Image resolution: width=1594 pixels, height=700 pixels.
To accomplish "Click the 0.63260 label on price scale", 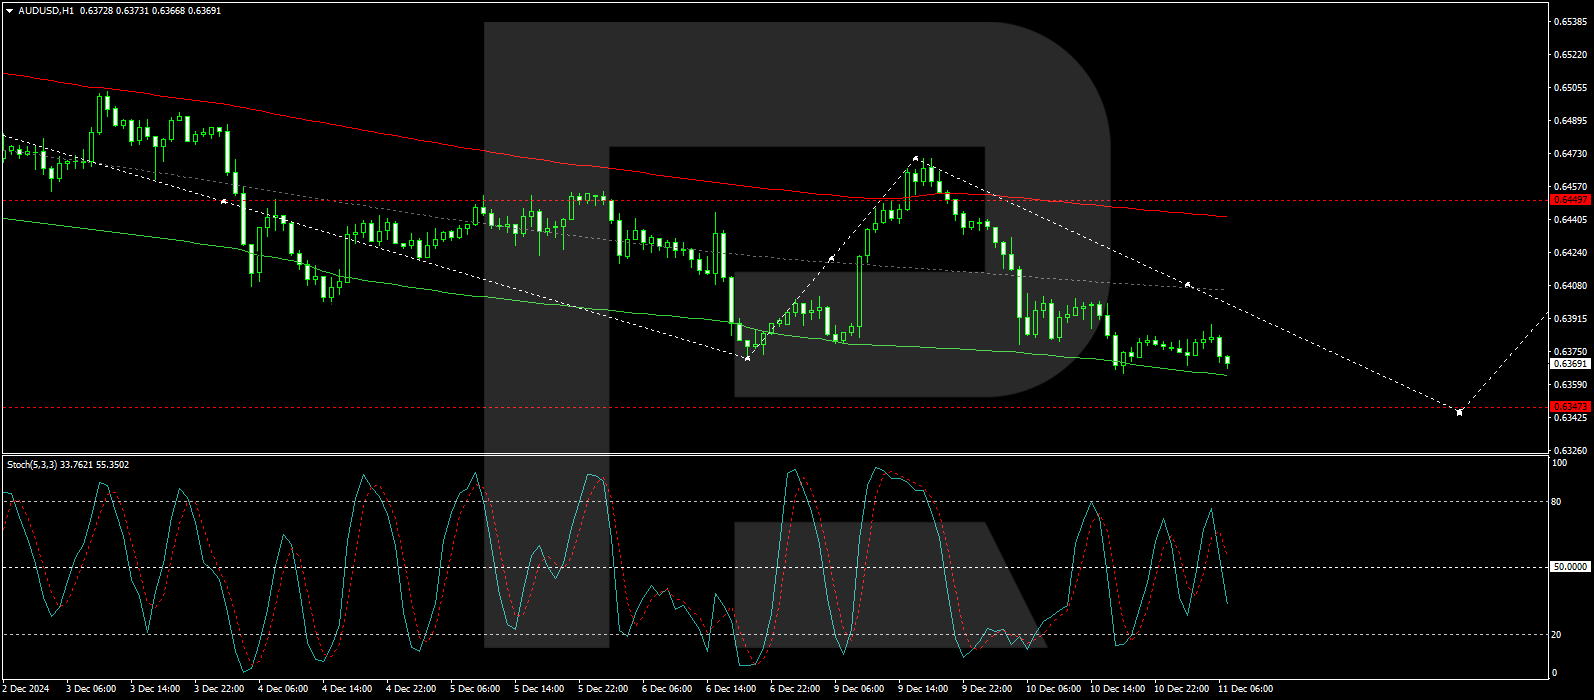I will point(1569,450).
